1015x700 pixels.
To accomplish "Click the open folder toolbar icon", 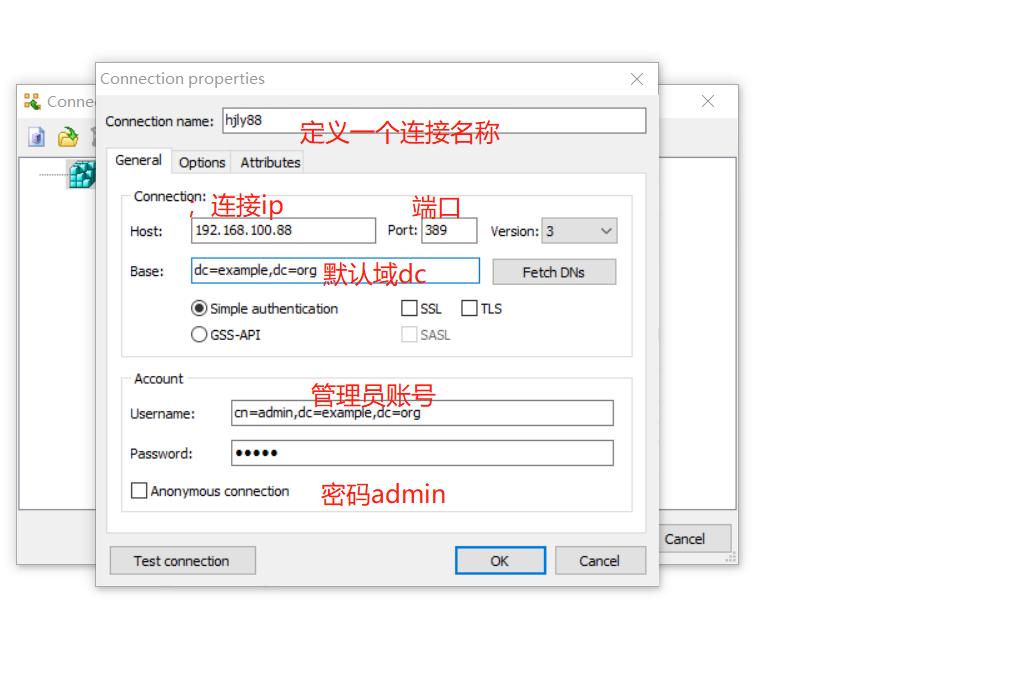I will point(67,137).
